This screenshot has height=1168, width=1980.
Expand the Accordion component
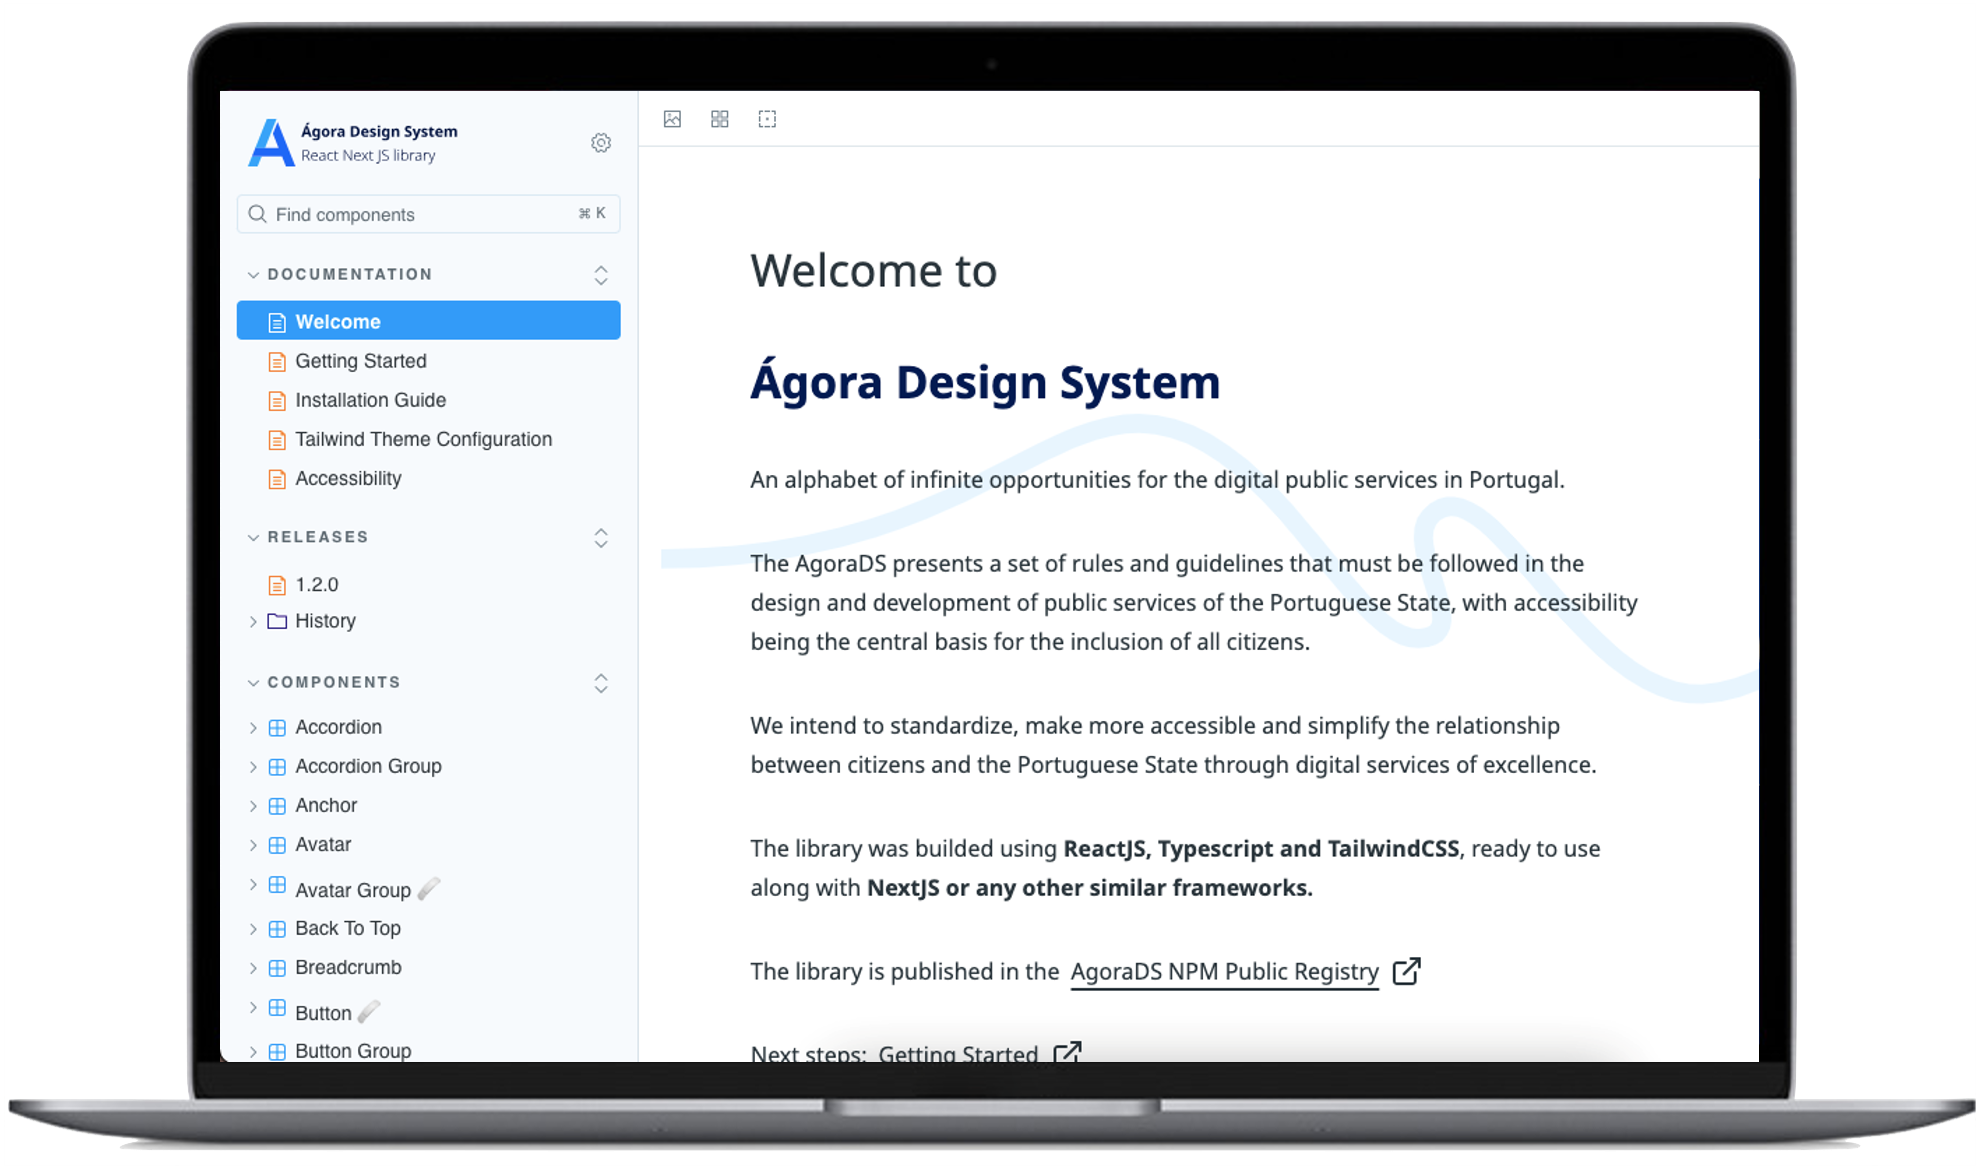coord(253,727)
